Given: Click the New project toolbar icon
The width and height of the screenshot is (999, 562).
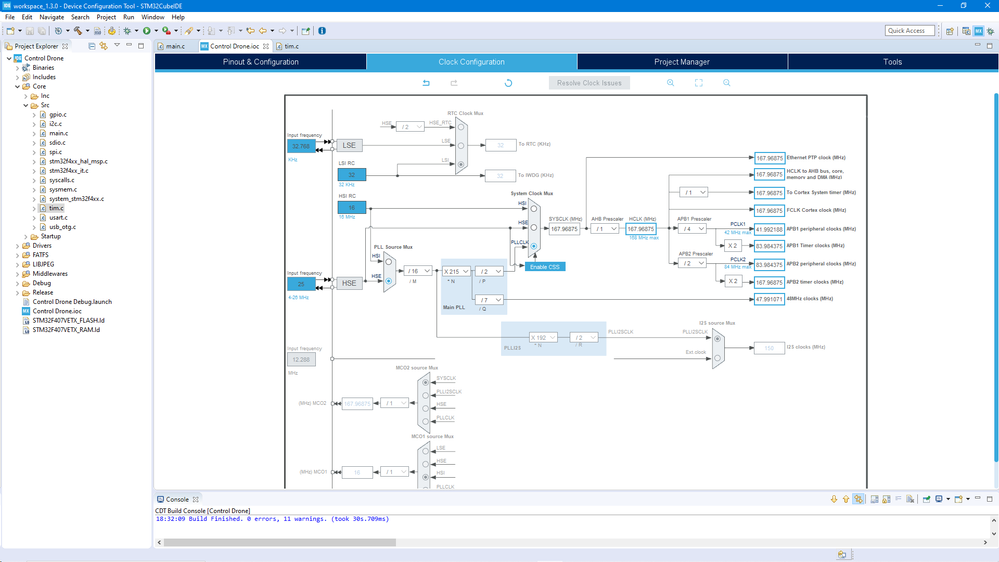Looking at the screenshot, I should 10,31.
